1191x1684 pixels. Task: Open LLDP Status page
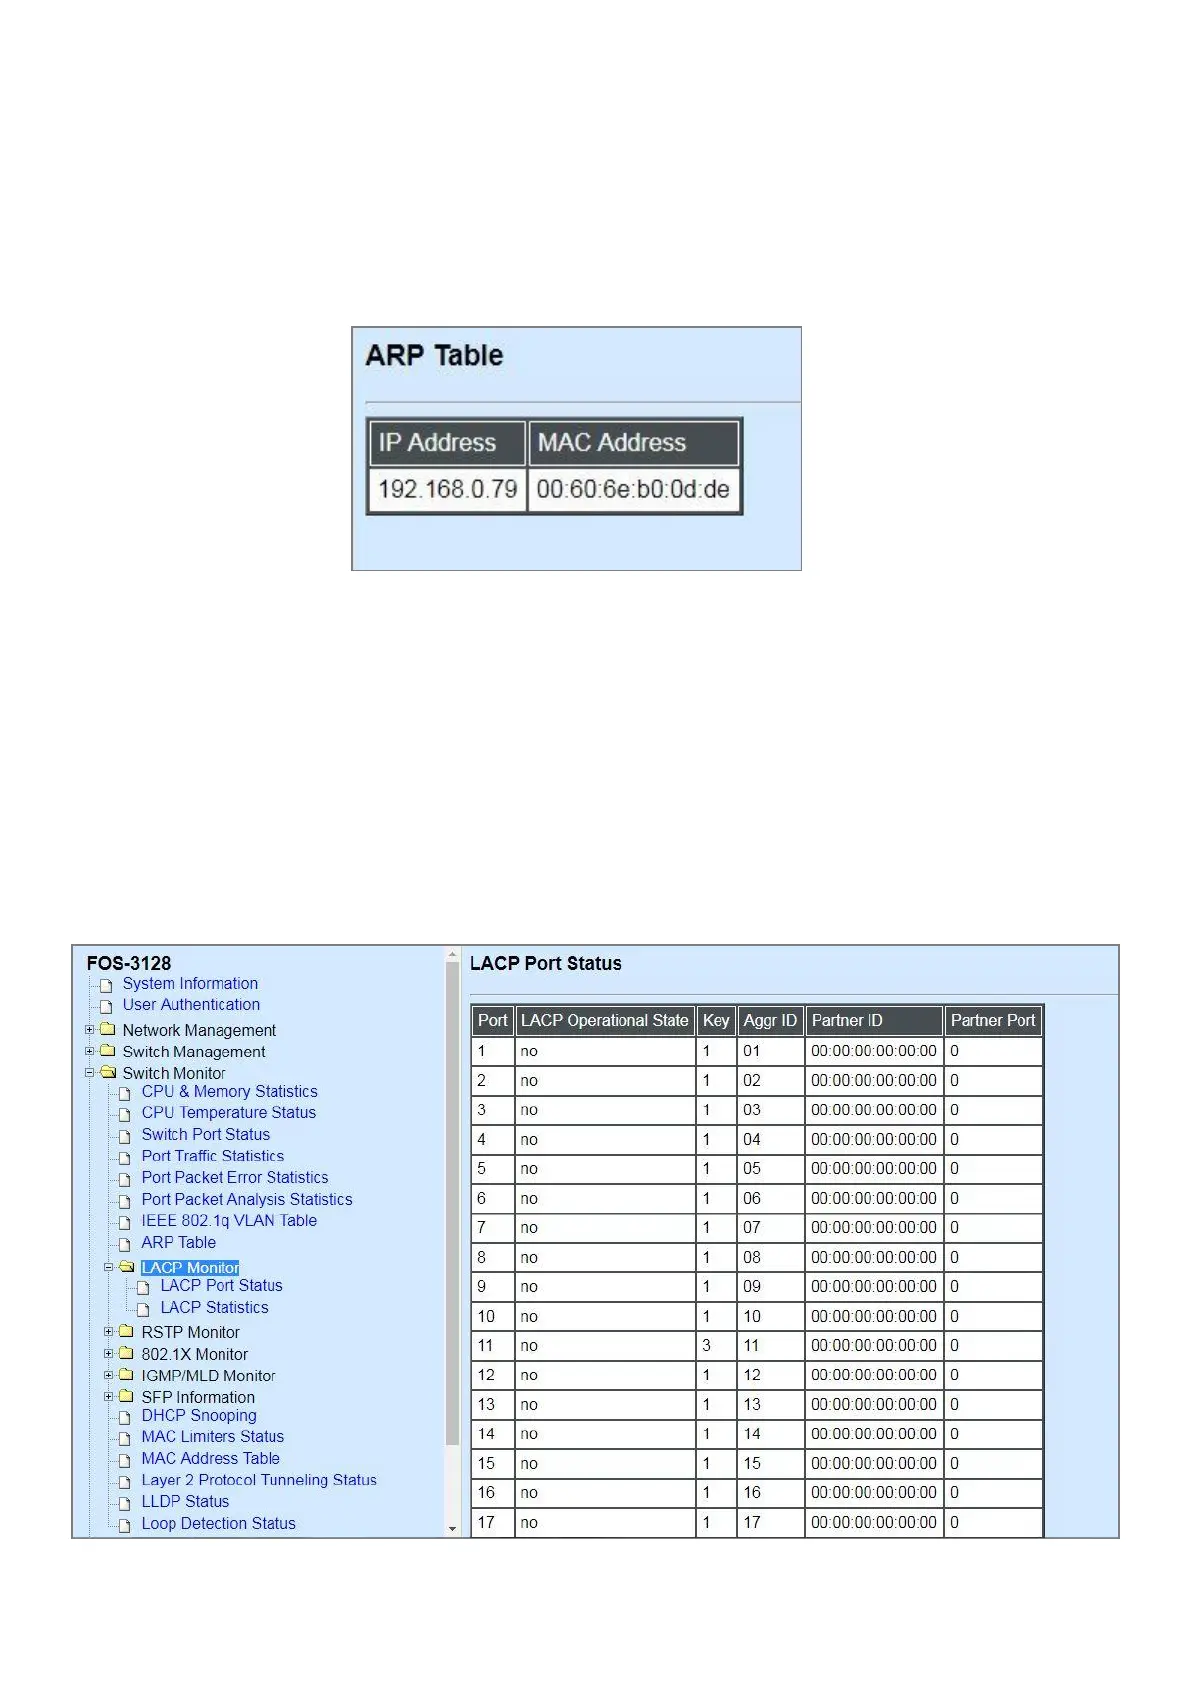click(x=185, y=1501)
